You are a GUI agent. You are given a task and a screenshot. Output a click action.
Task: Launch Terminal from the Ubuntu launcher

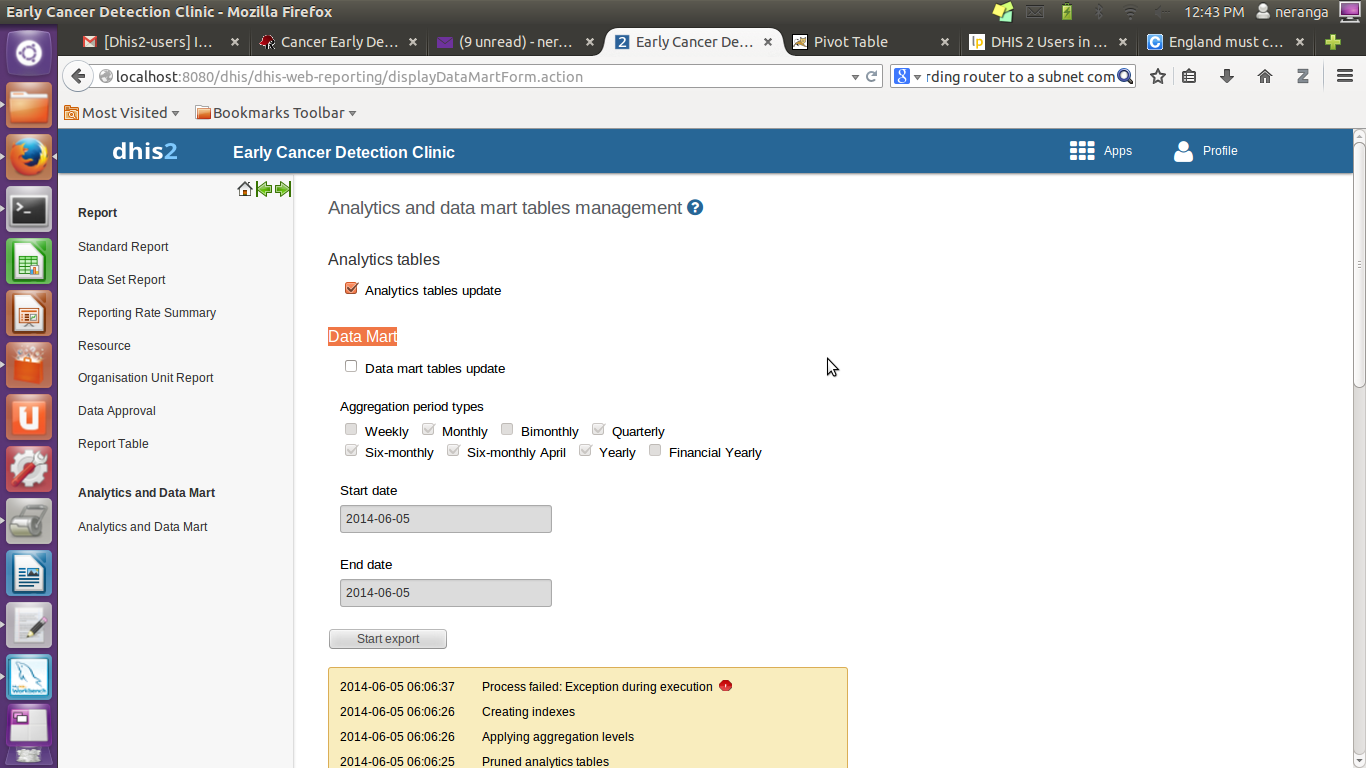point(29,208)
